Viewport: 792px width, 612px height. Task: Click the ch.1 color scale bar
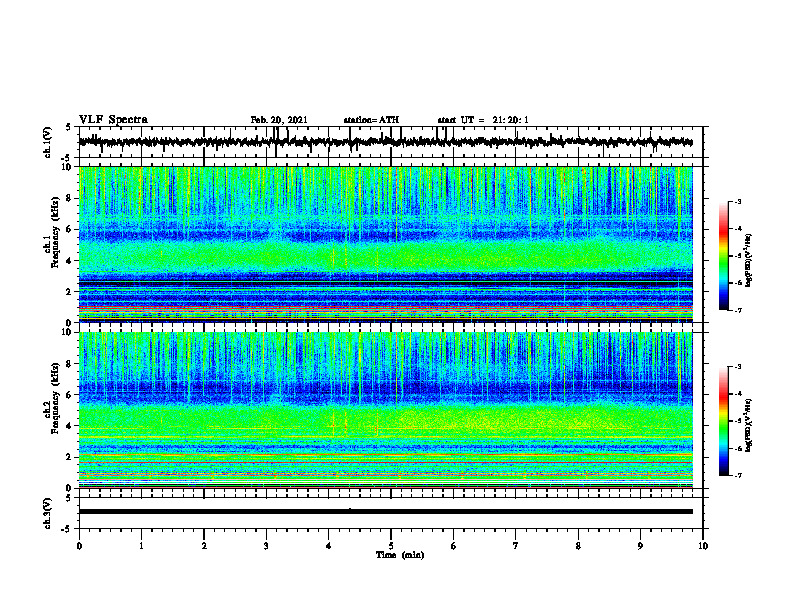click(x=723, y=256)
